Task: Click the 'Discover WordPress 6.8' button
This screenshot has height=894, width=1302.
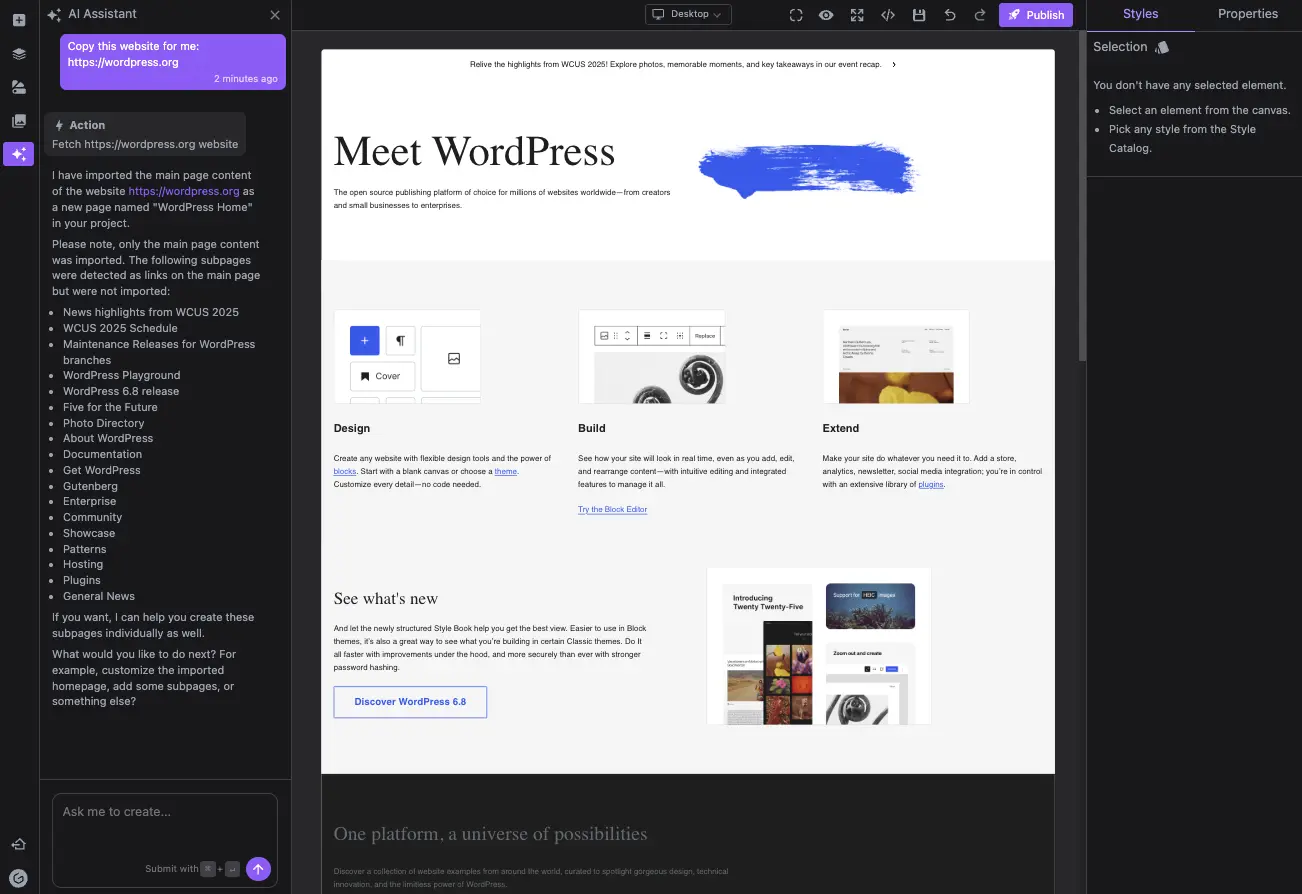Action: click(410, 702)
